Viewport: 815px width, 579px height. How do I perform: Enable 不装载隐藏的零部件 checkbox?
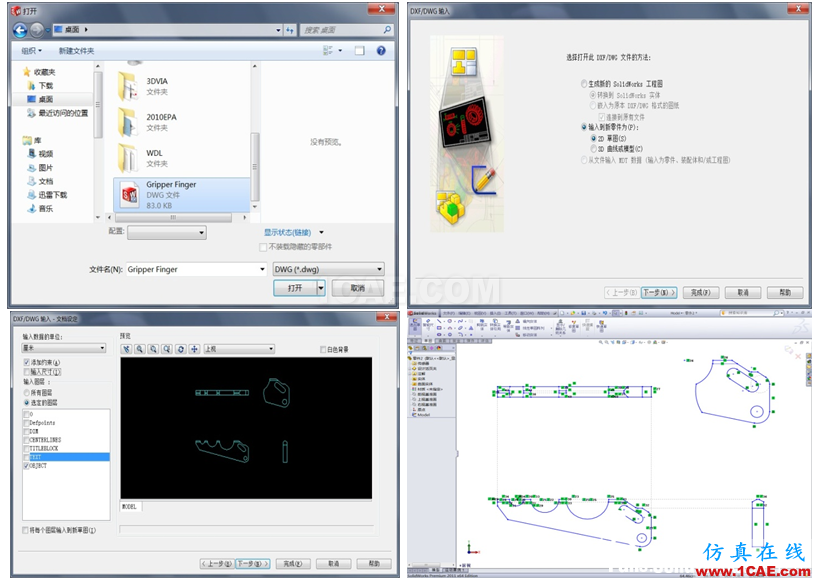coord(263,247)
